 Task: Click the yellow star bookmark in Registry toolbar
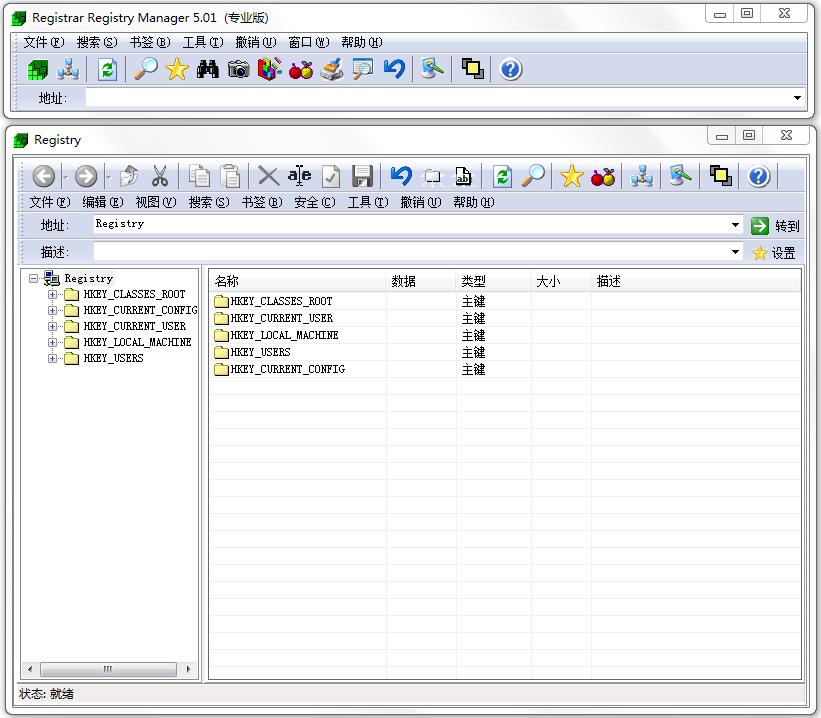tap(571, 176)
